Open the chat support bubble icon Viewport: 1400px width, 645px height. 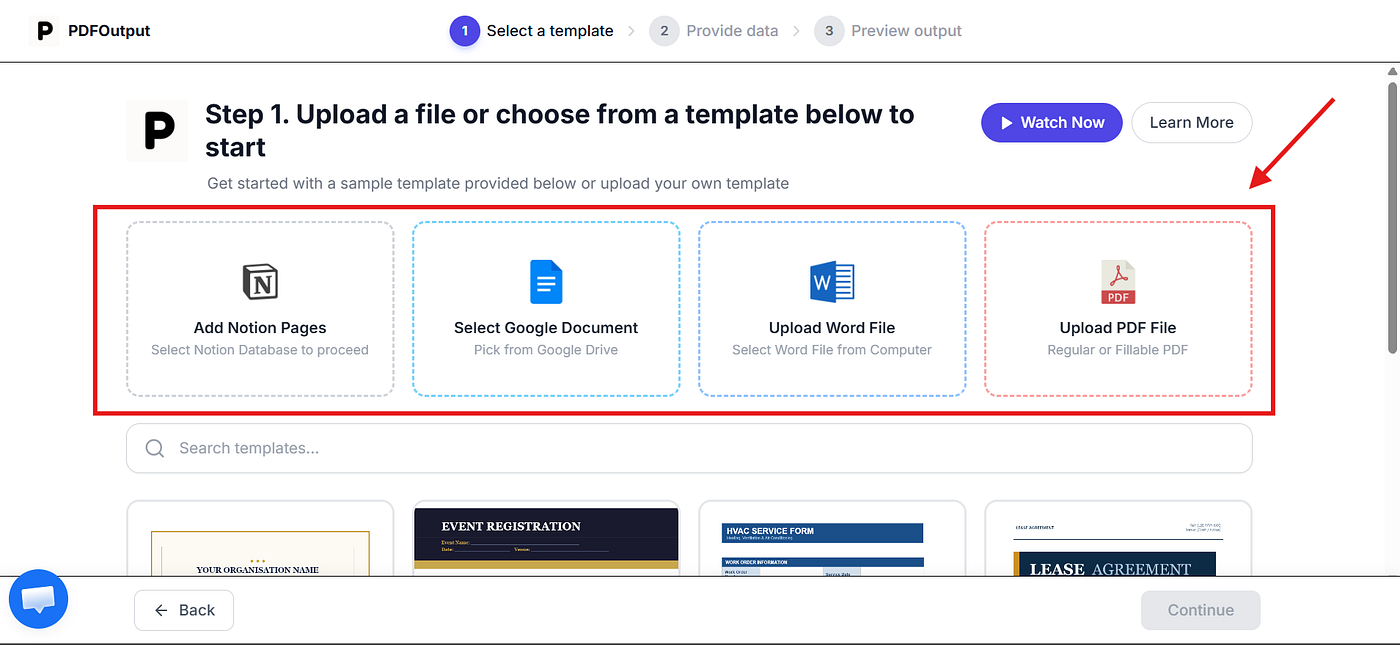[38, 600]
